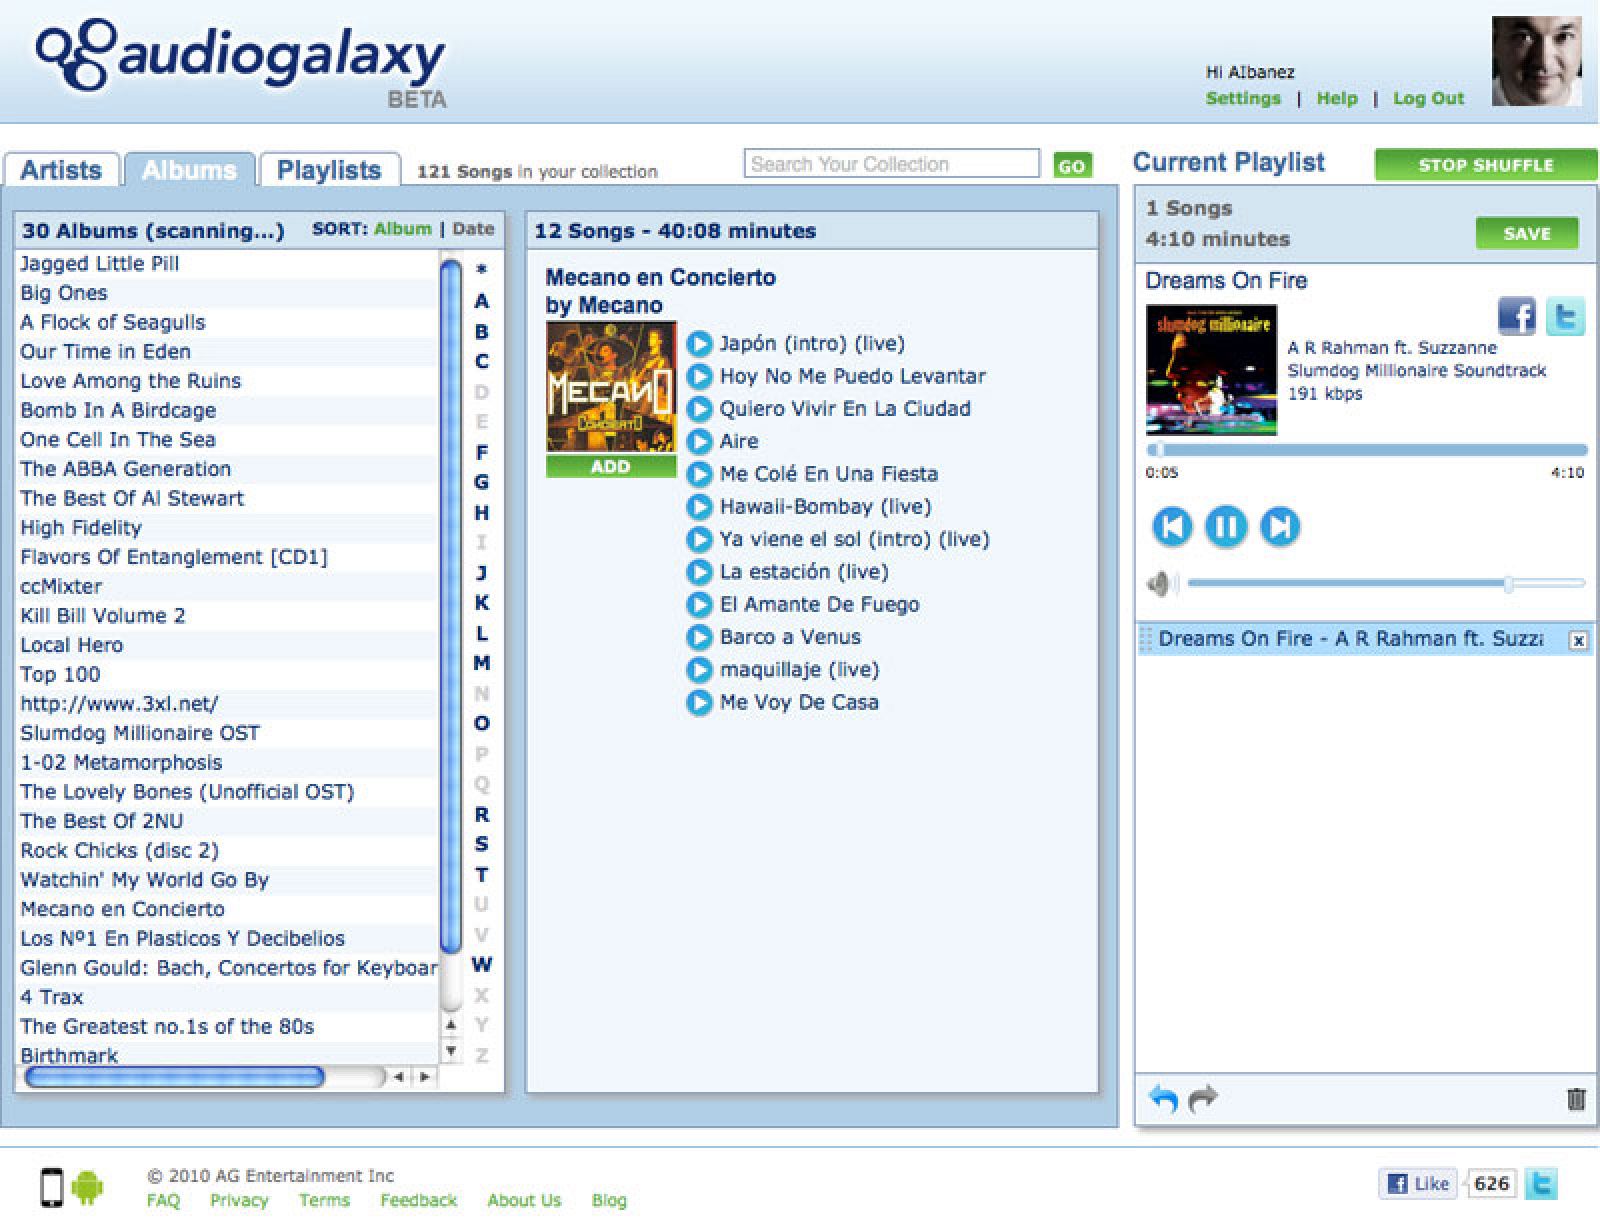This screenshot has height=1226, width=1600.
Task: Open the Android app via footer icon
Action: pos(88,1187)
